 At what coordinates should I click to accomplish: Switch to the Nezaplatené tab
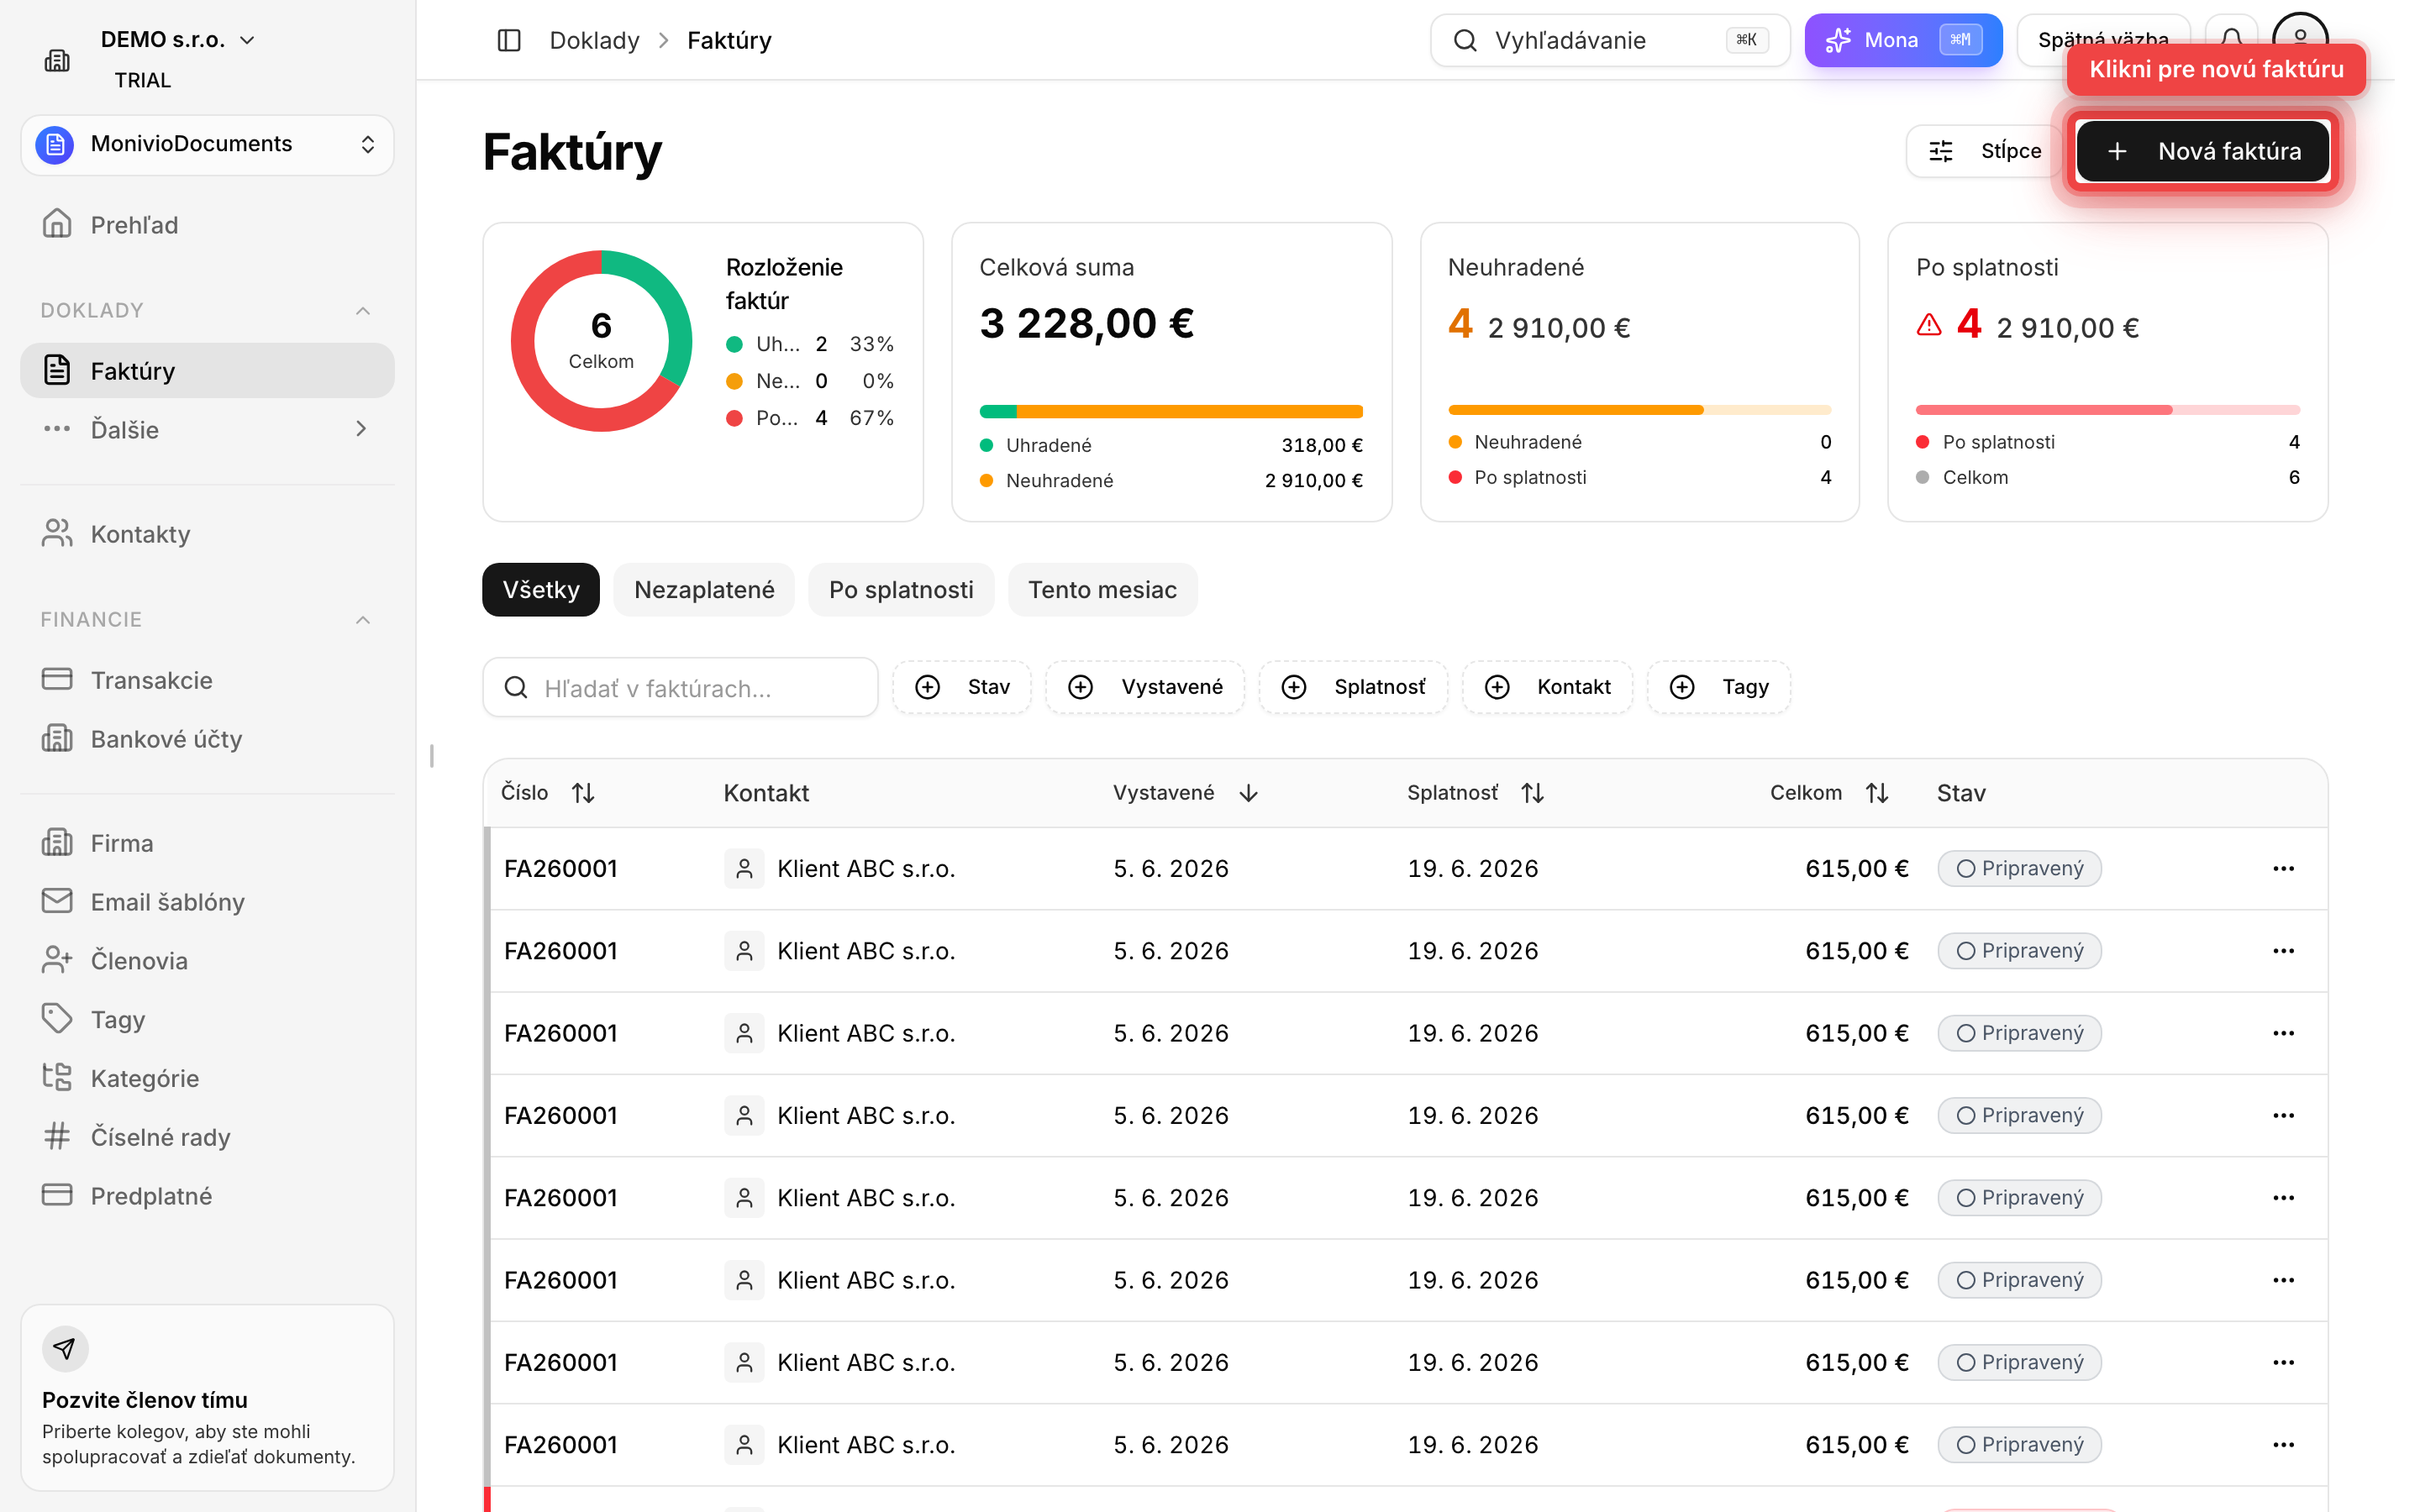704,589
